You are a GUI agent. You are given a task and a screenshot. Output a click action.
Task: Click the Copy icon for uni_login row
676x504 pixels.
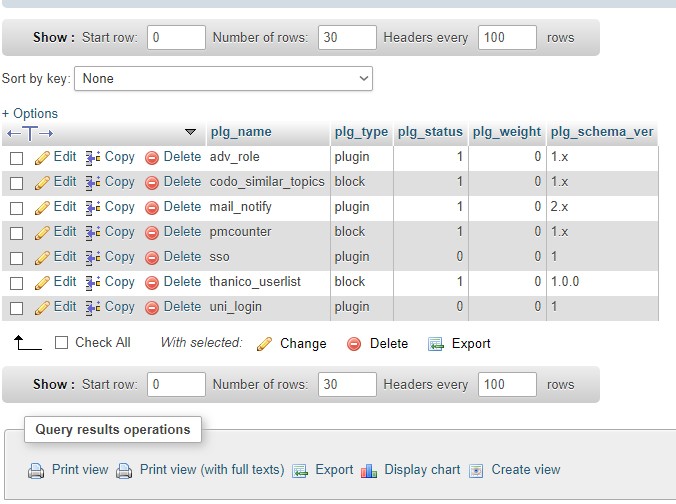93,308
